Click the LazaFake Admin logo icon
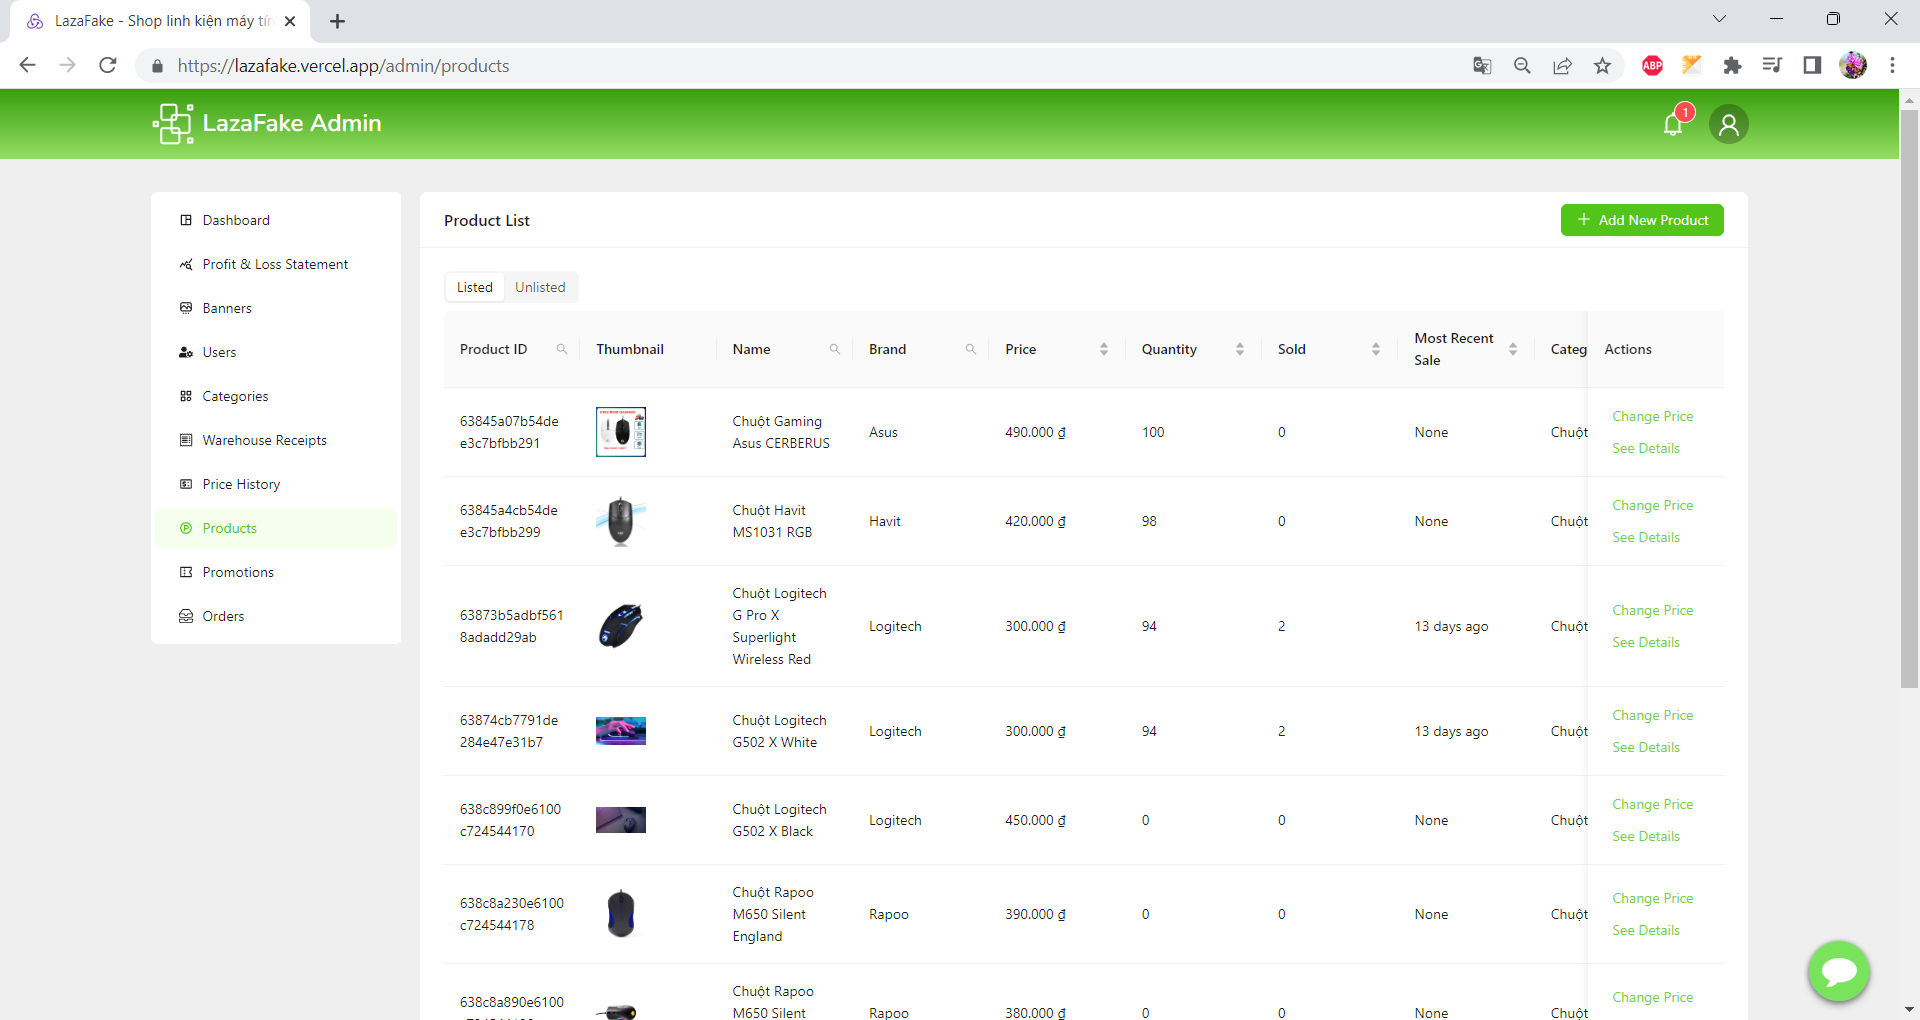This screenshot has height=1020, width=1920. pyautogui.click(x=173, y=124)
